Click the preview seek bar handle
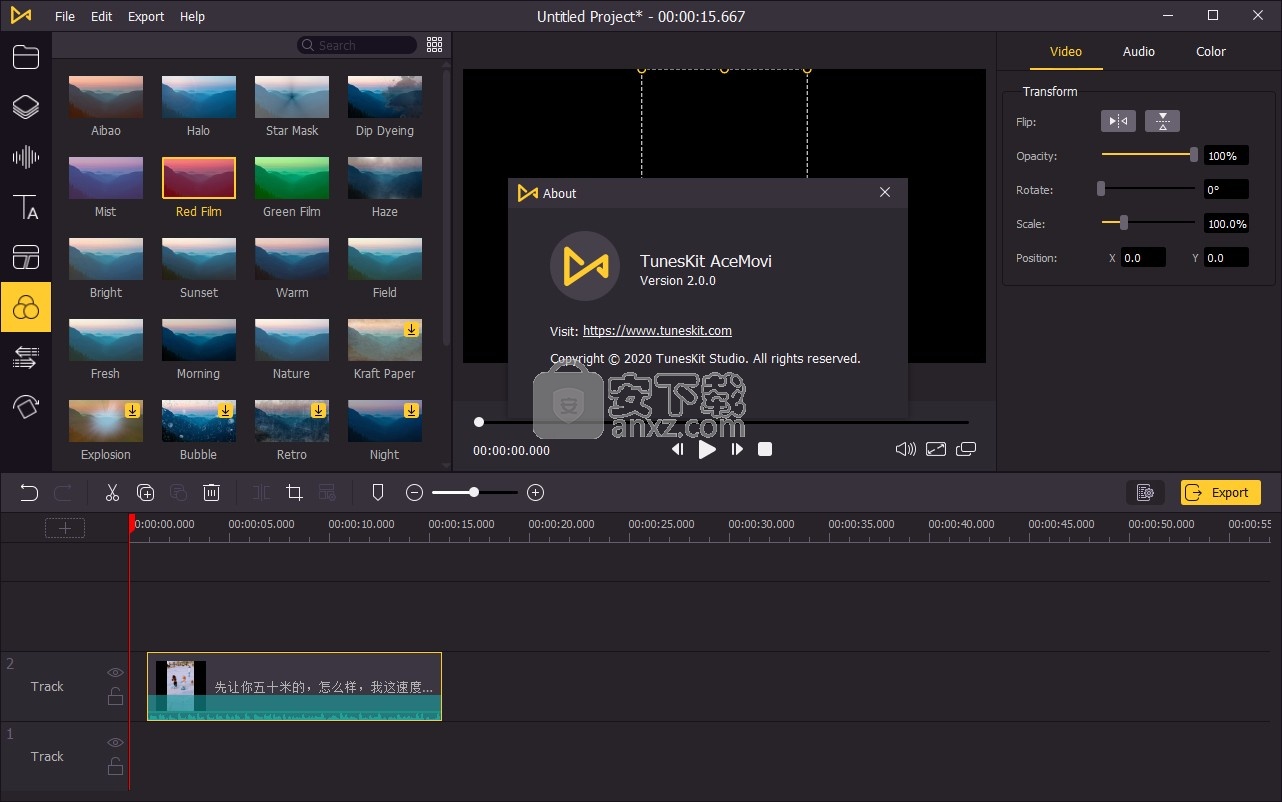The height and width of the screenshot is (802, 1282). point(479,422)
